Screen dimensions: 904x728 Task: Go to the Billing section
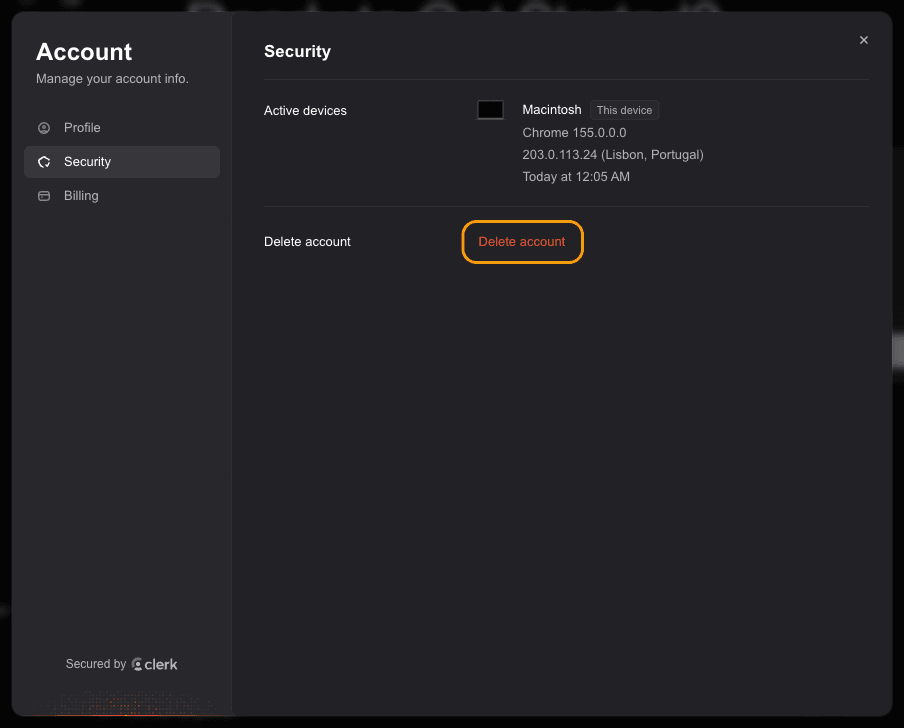(x=122, y=196)
